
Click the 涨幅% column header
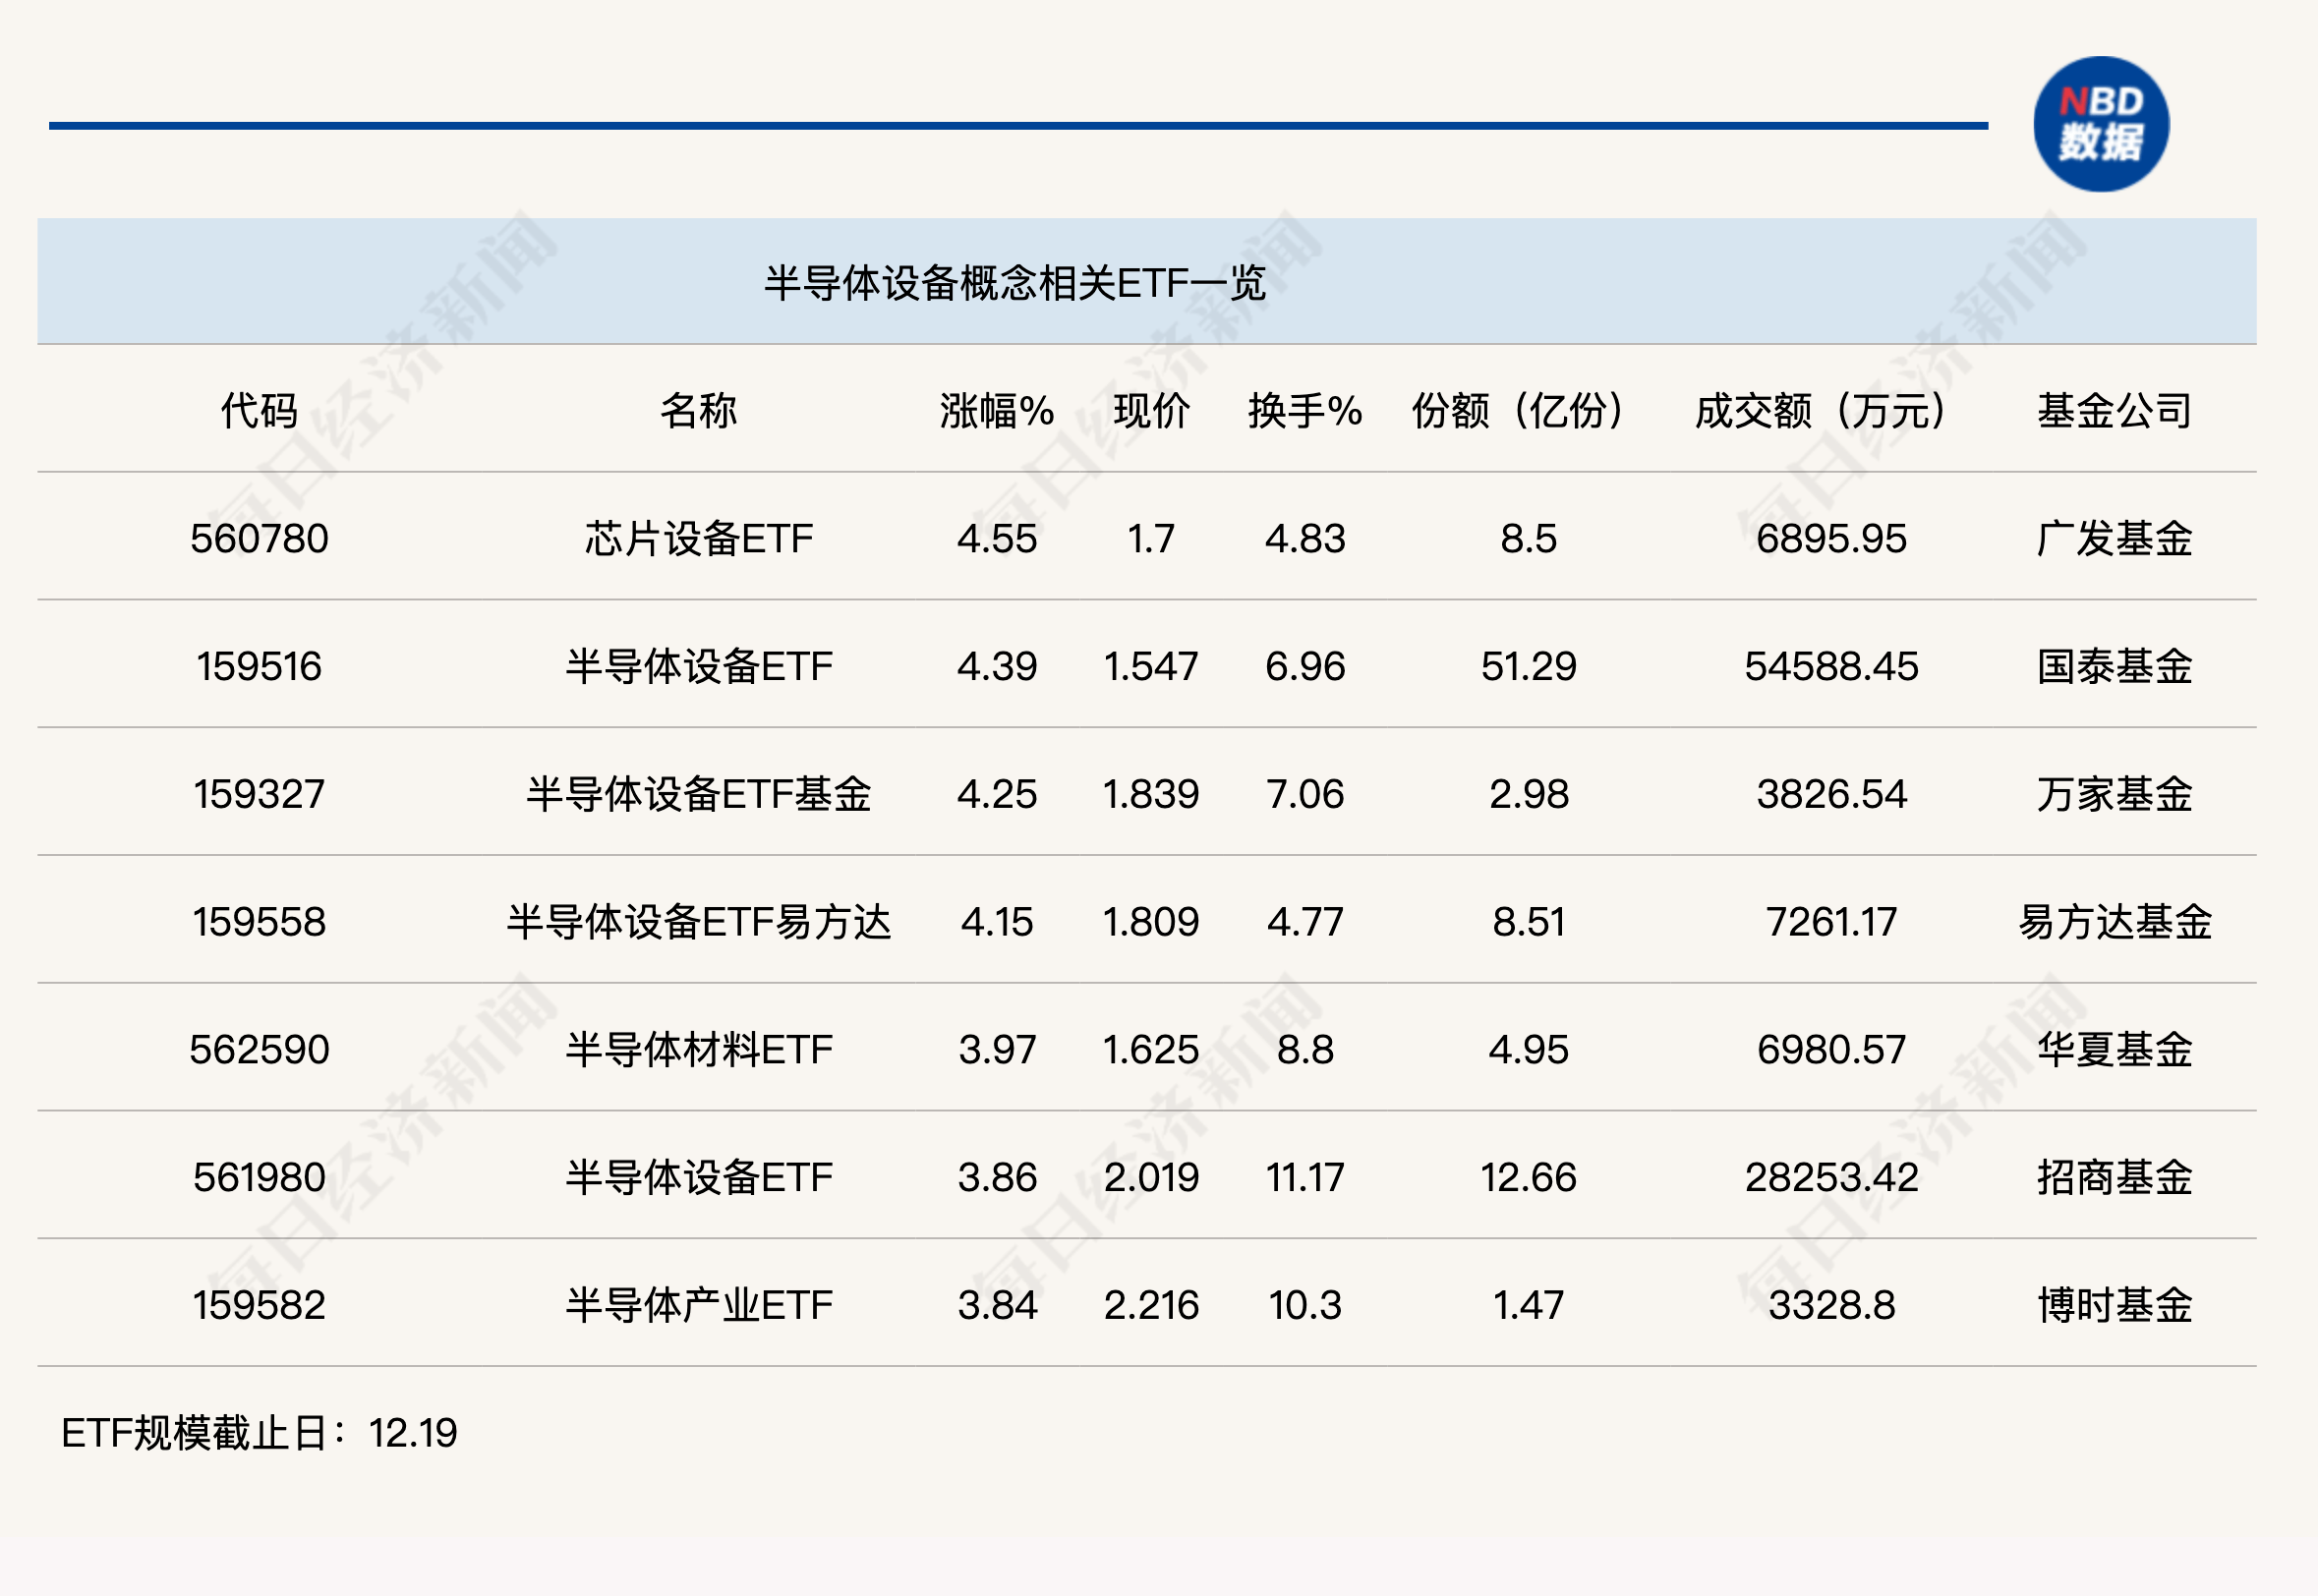pyautogui.click(x=996, y=411)
